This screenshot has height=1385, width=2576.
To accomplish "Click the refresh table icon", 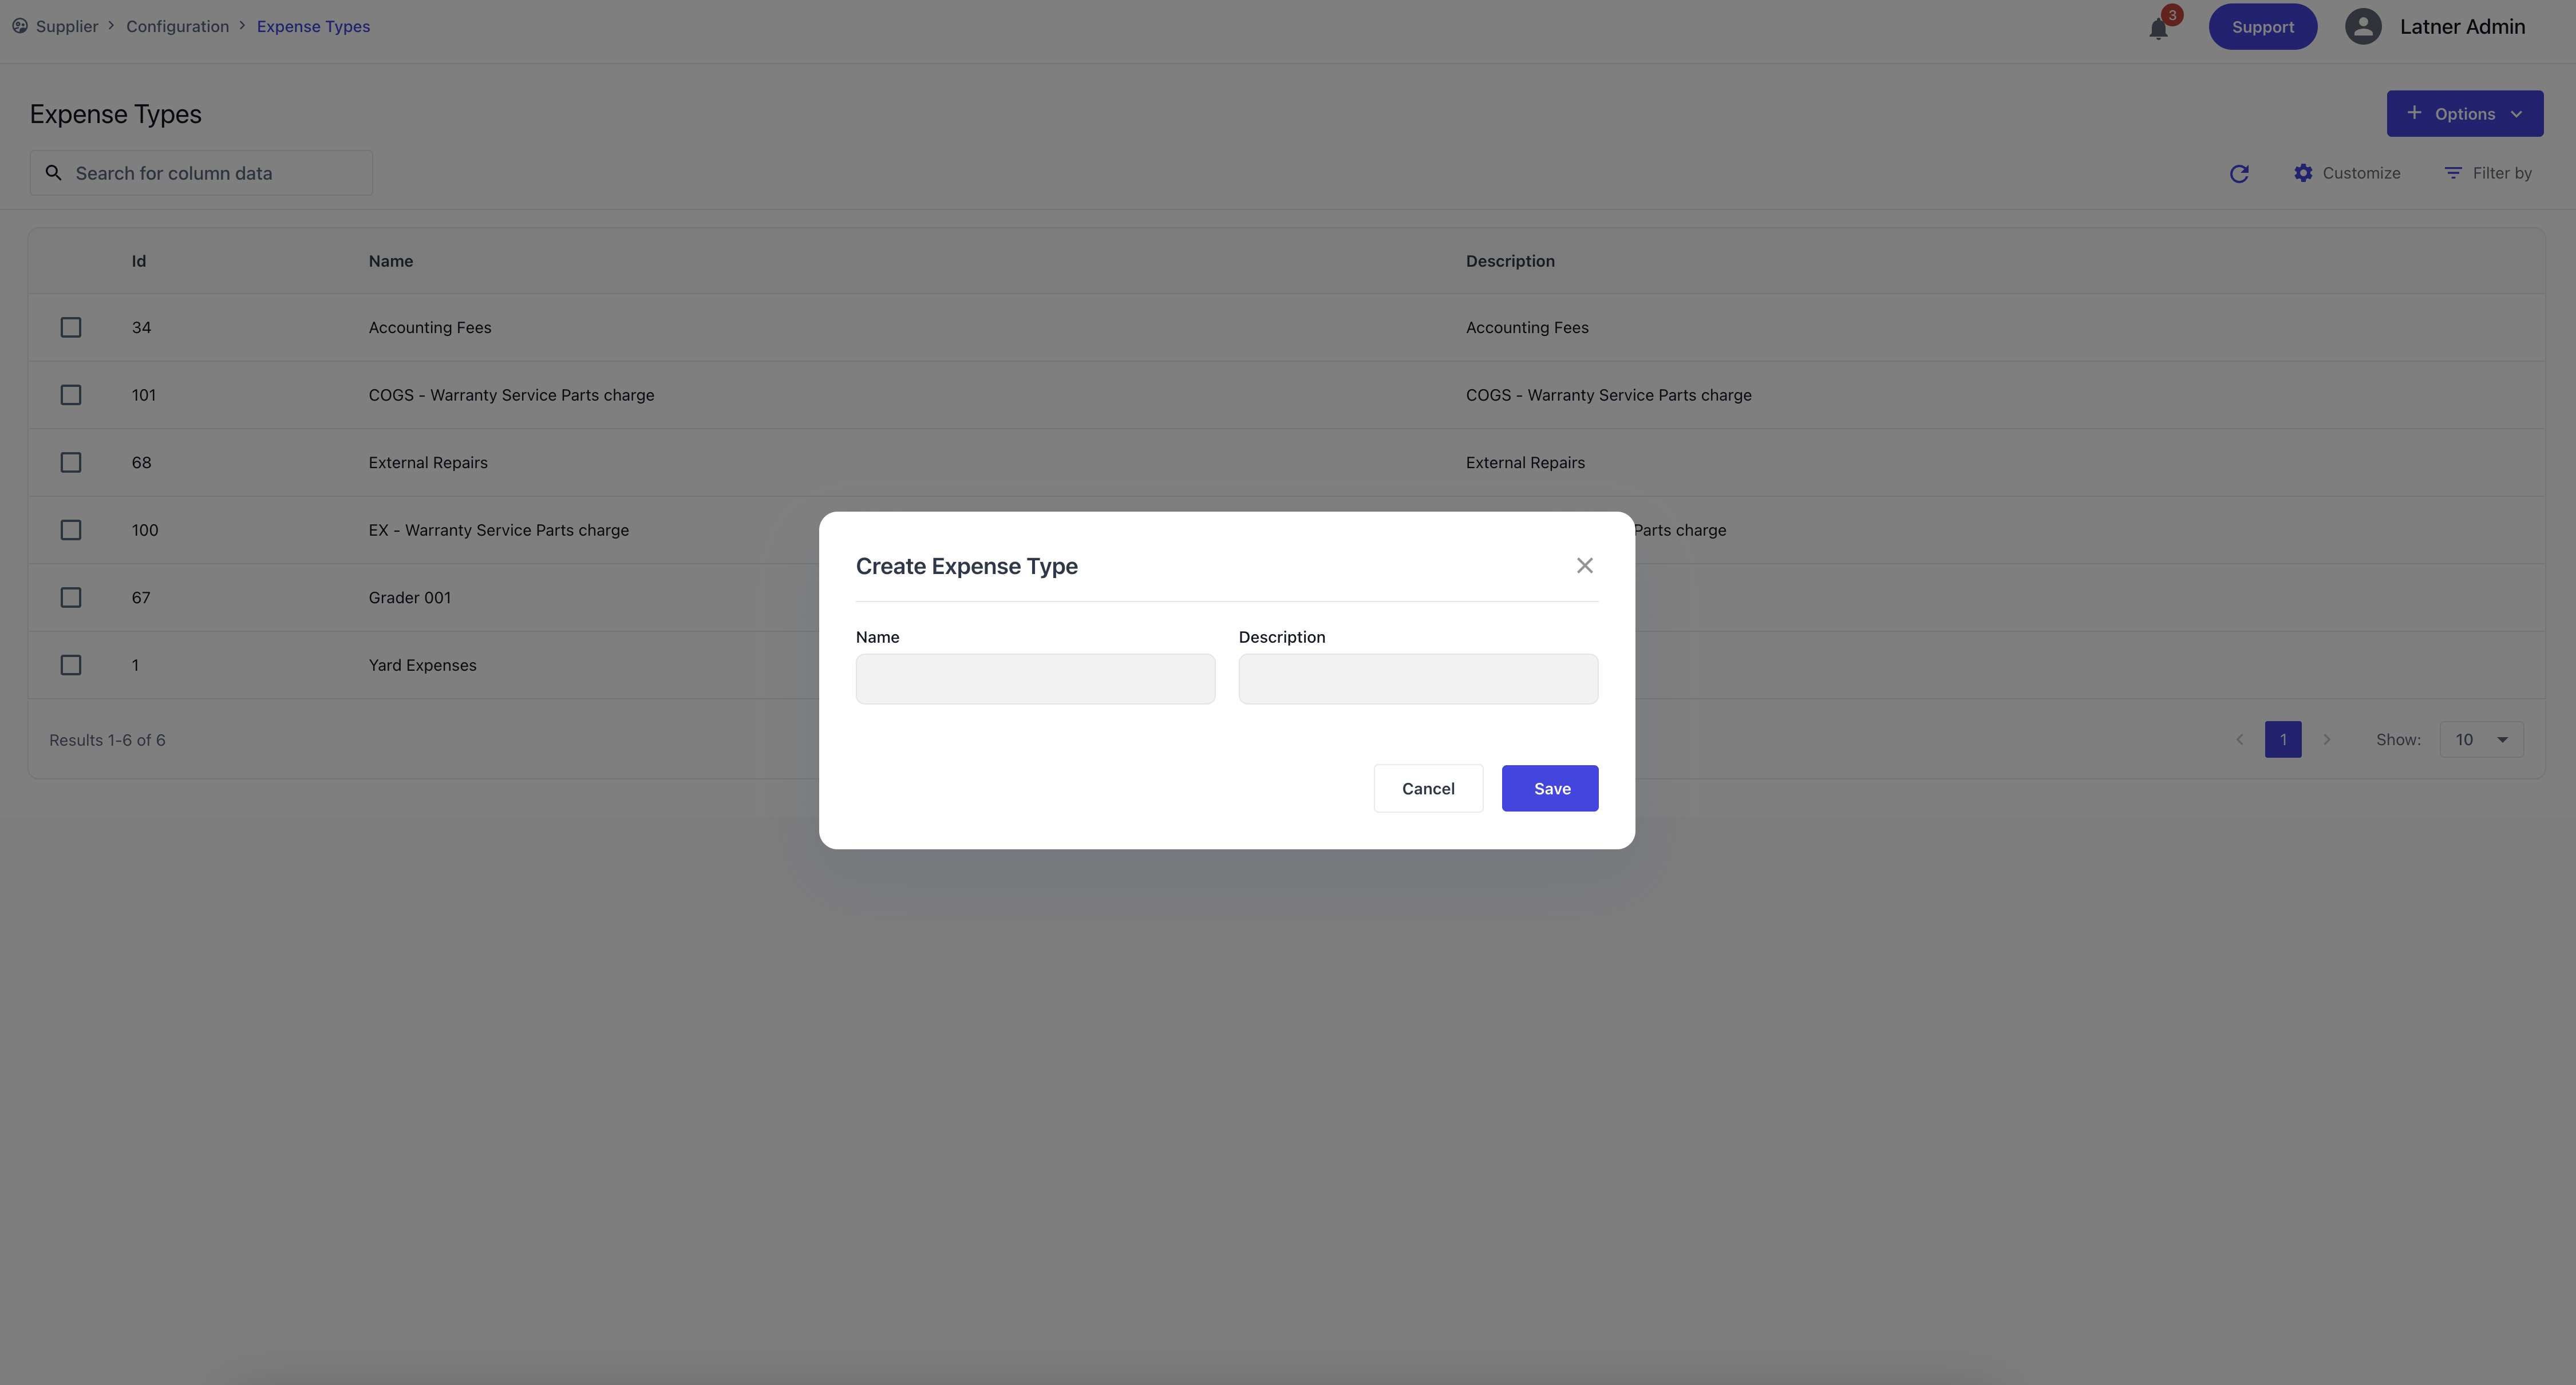I will point(2239,174).
